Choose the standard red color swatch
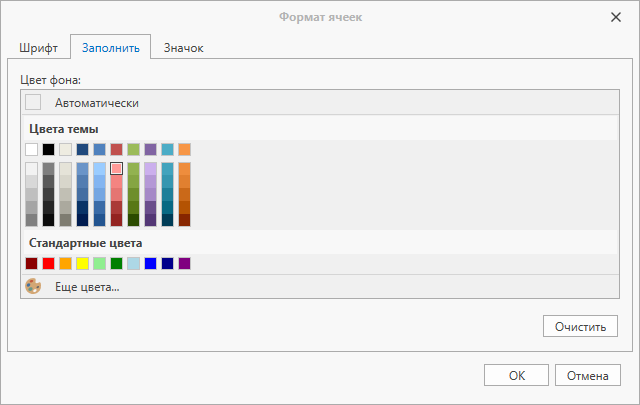Screen dimensions: 640x405 click(49, 263)
